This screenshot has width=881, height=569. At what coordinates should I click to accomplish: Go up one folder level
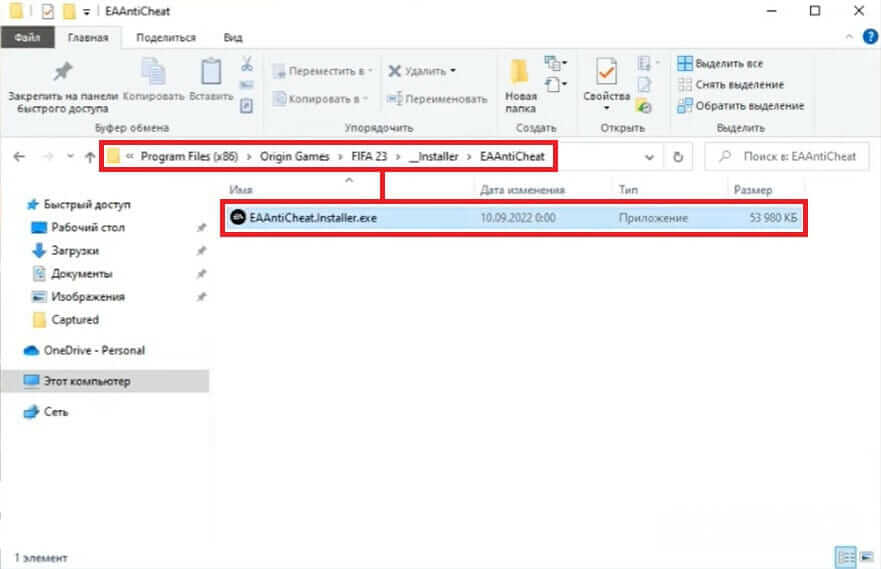click(x=90, y=157)
